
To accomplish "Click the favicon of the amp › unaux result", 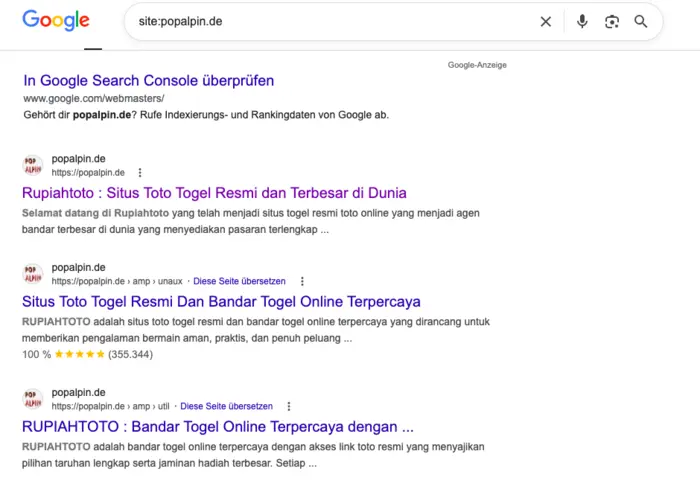I will (33, 274).
